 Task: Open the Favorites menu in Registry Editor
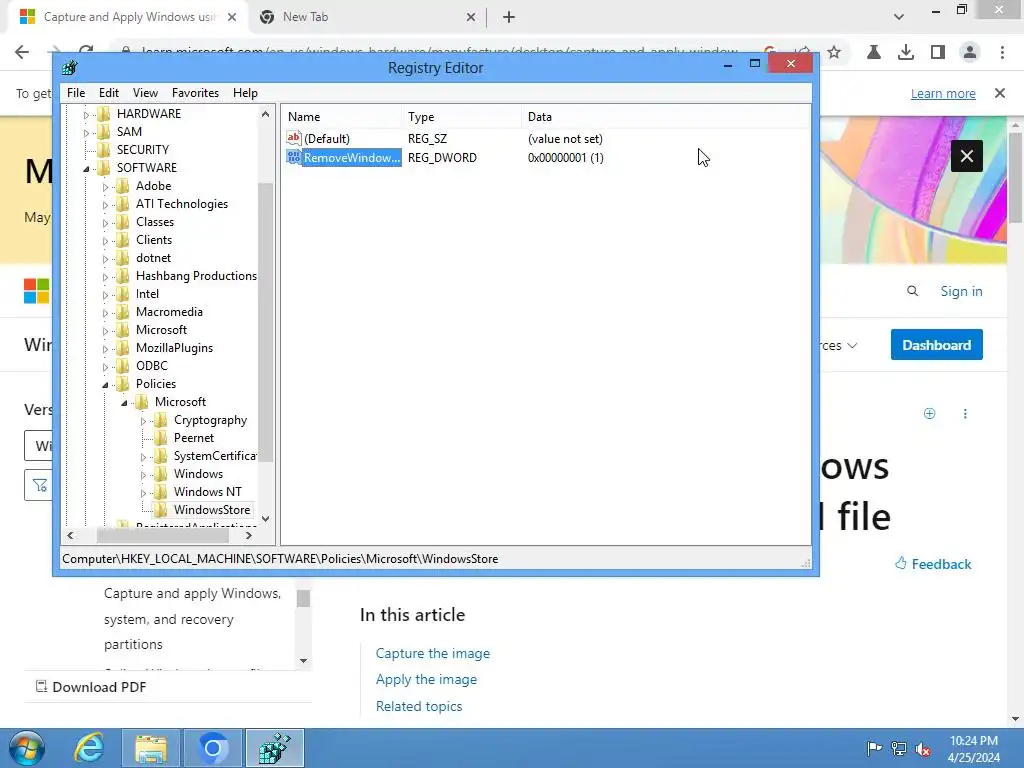click(195, 93)
